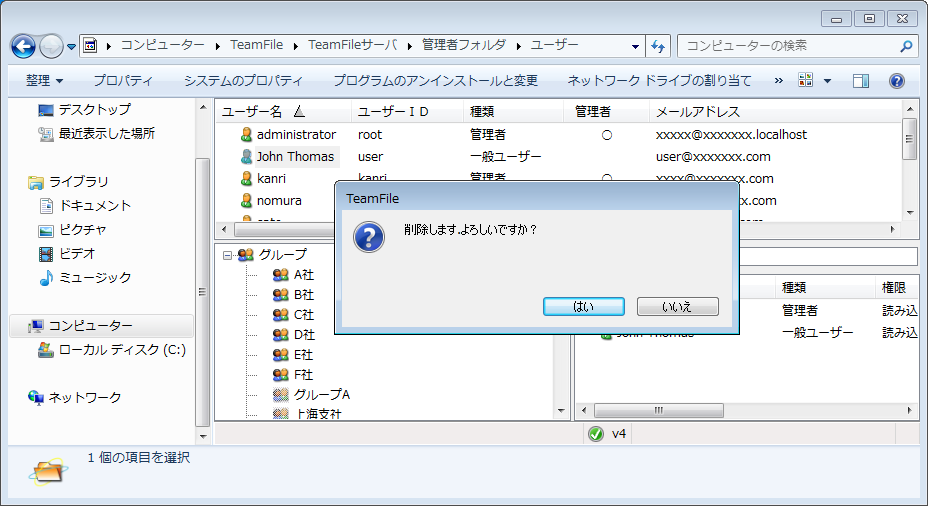Click the blue question mark dialog icon
928x506 pixels.
[369, 237]
